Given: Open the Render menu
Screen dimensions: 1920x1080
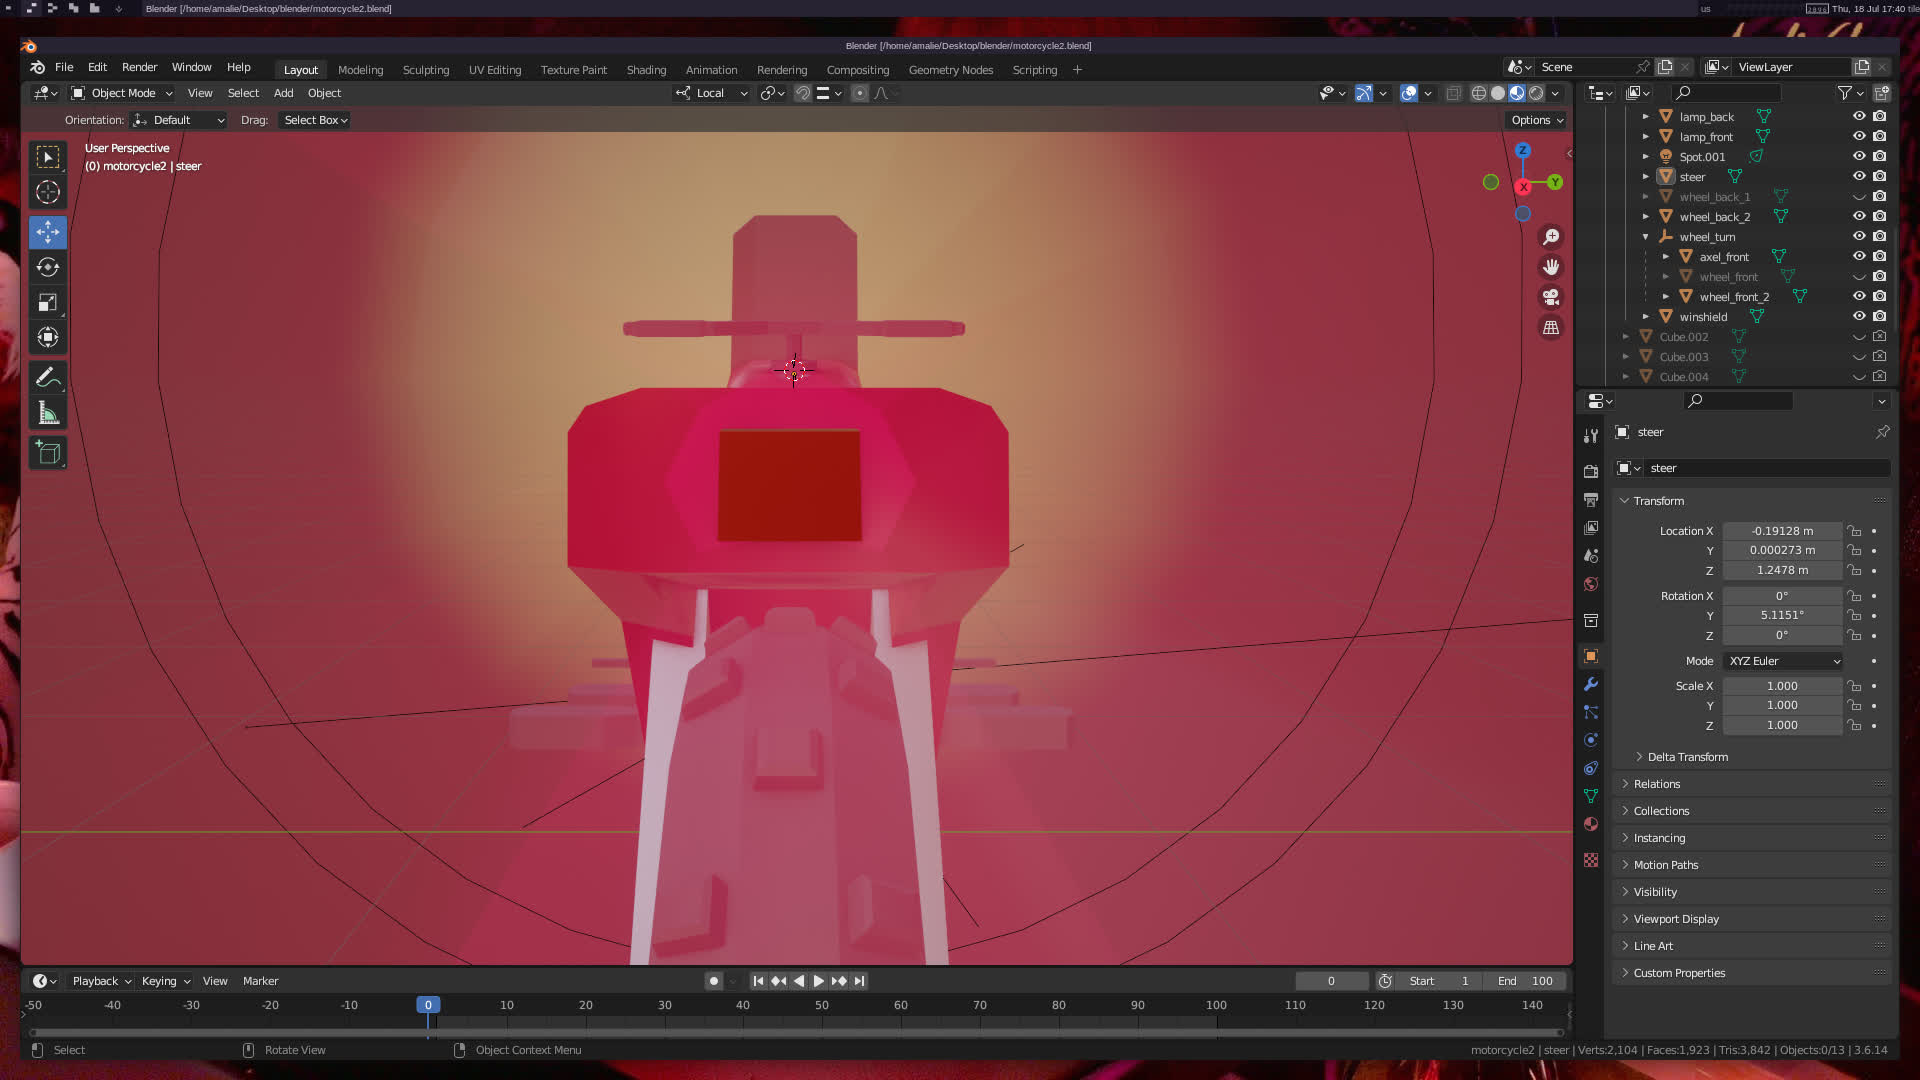Looking at the screenshot, I should pyautogui.click(x=139, y=67).
